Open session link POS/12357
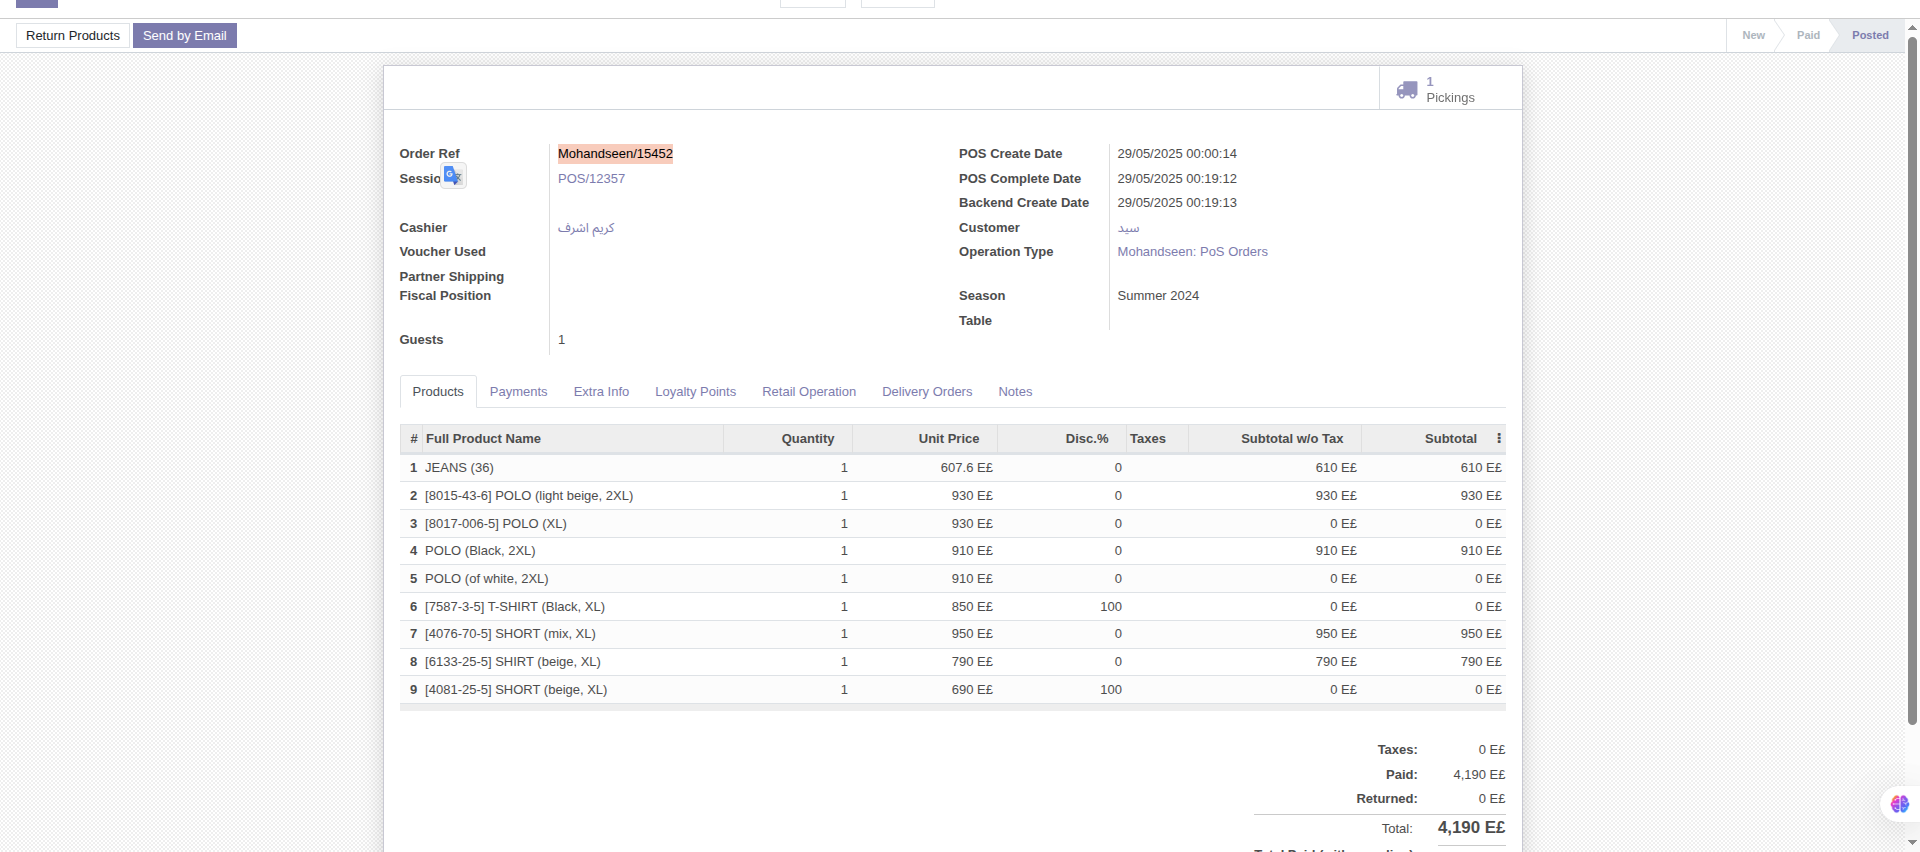This screenshot has width=1920, height=852. point(591,179)
